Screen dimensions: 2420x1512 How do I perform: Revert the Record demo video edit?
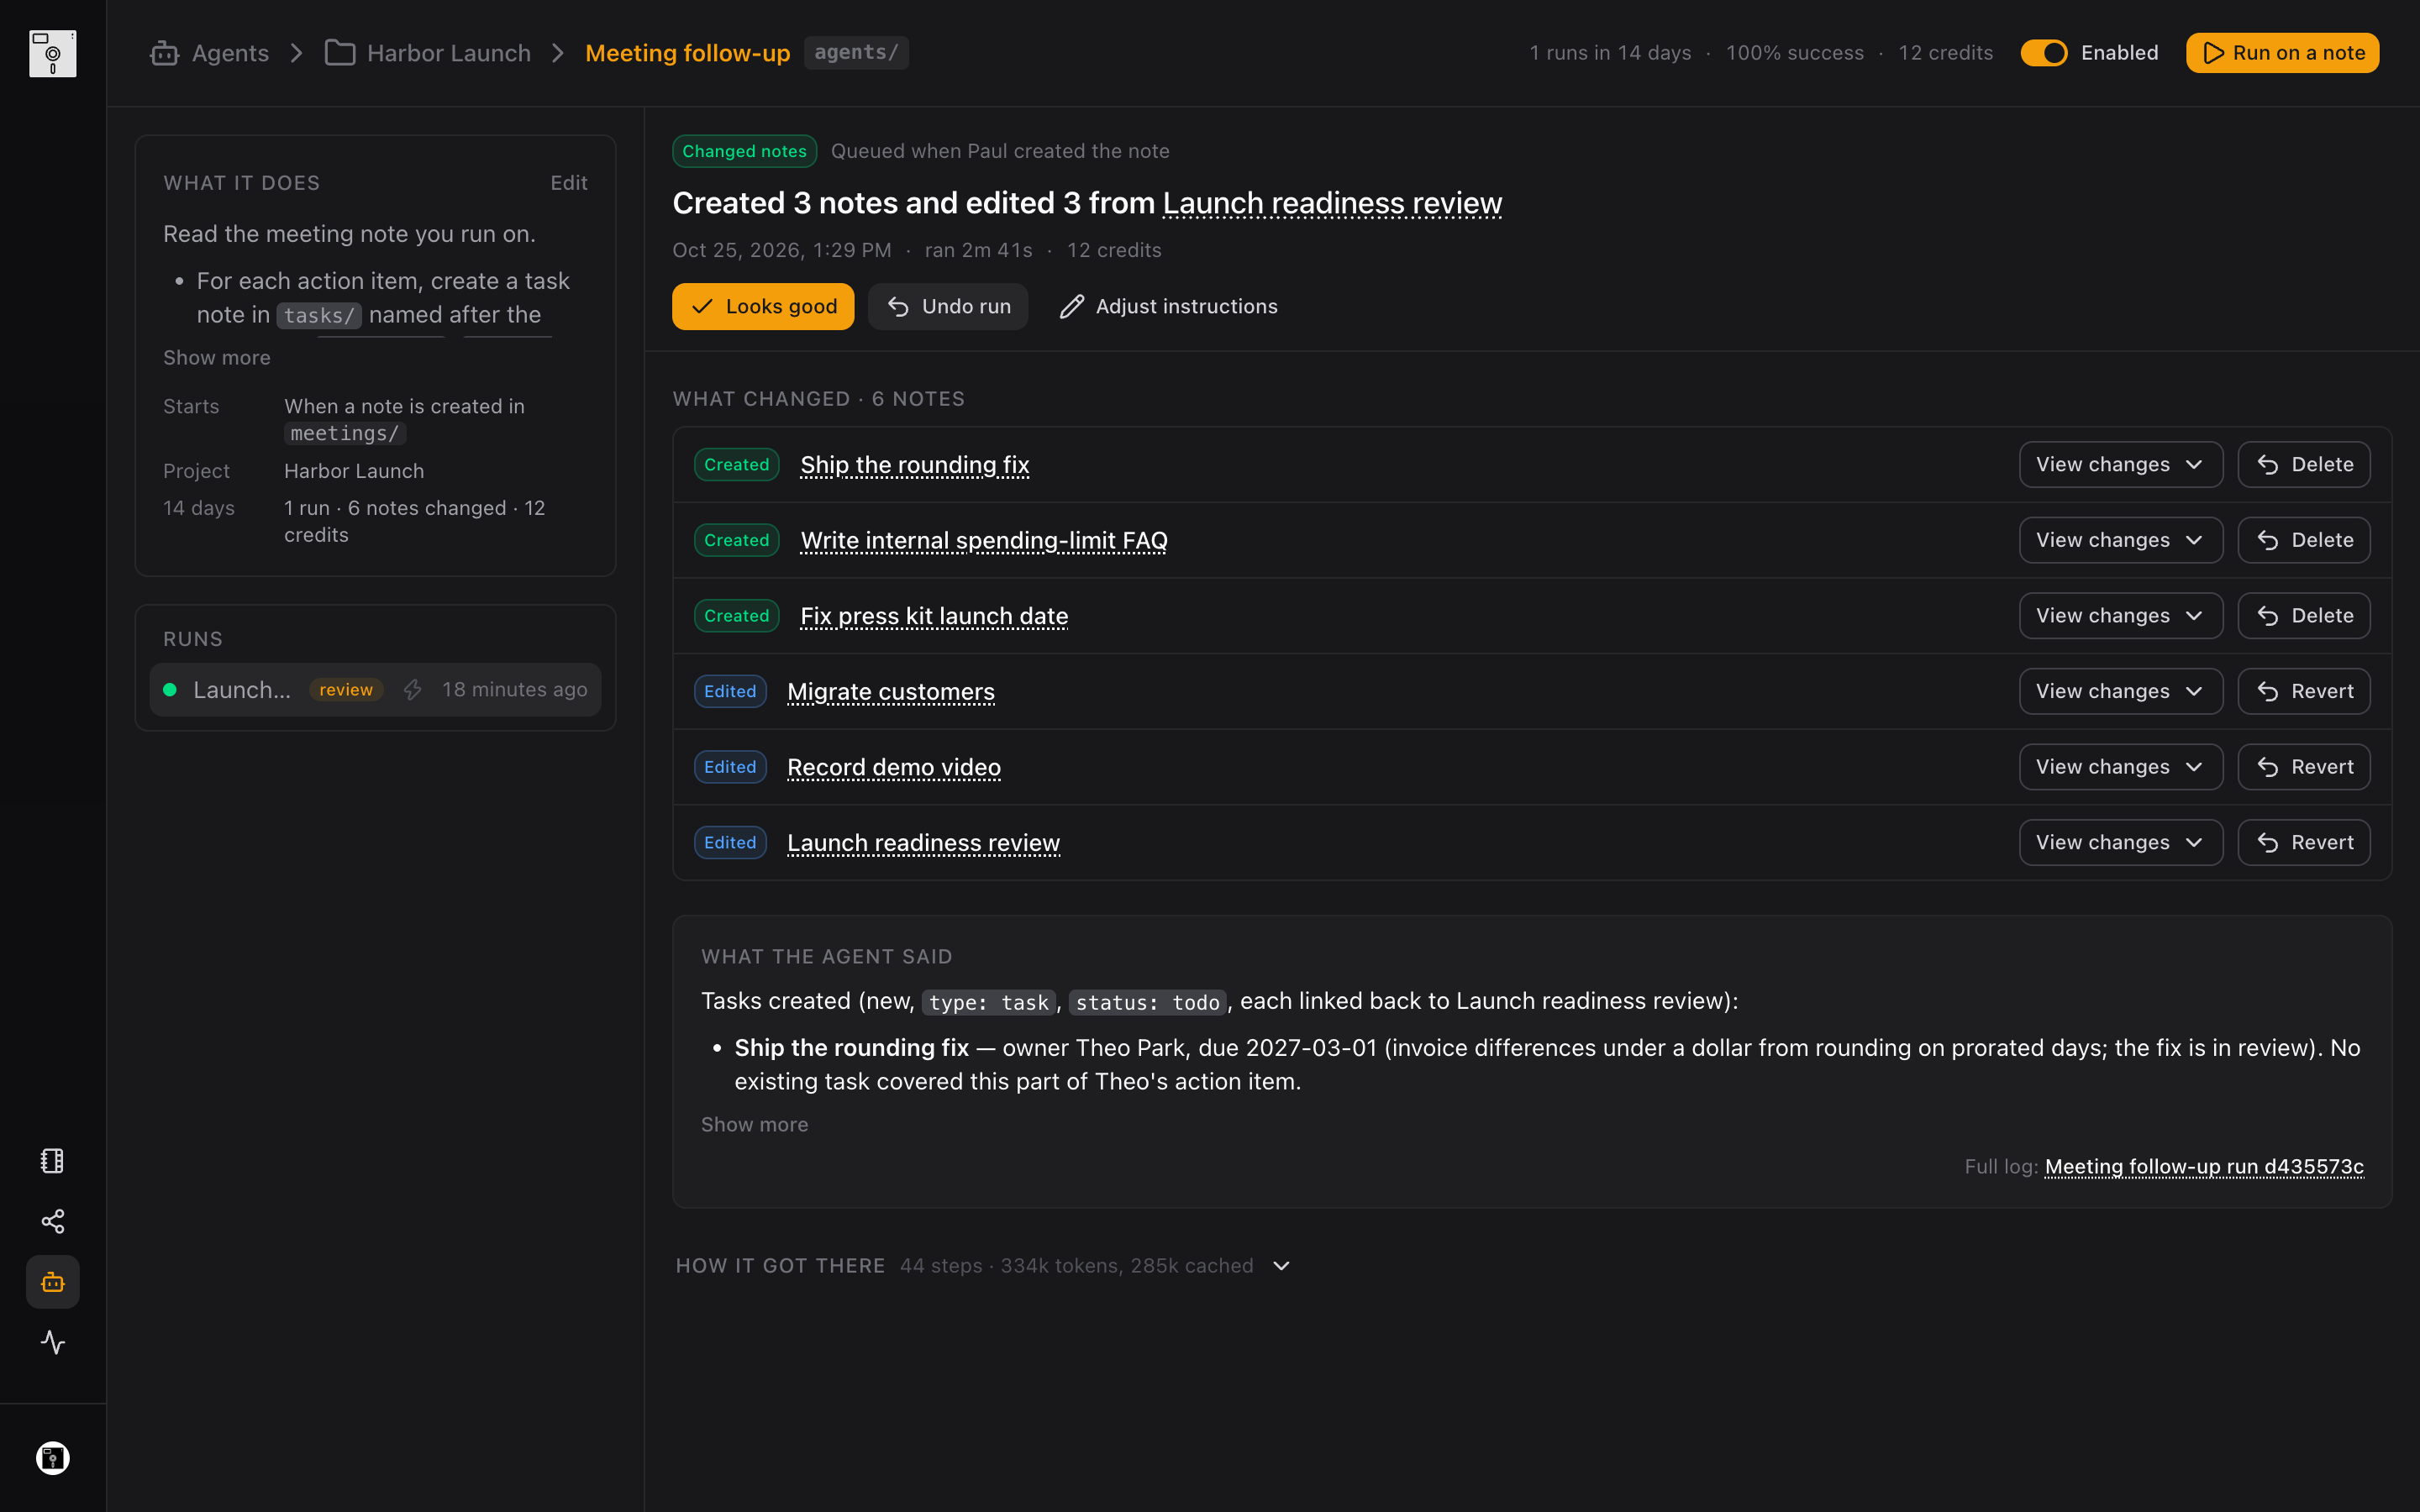click(2304, 767)
